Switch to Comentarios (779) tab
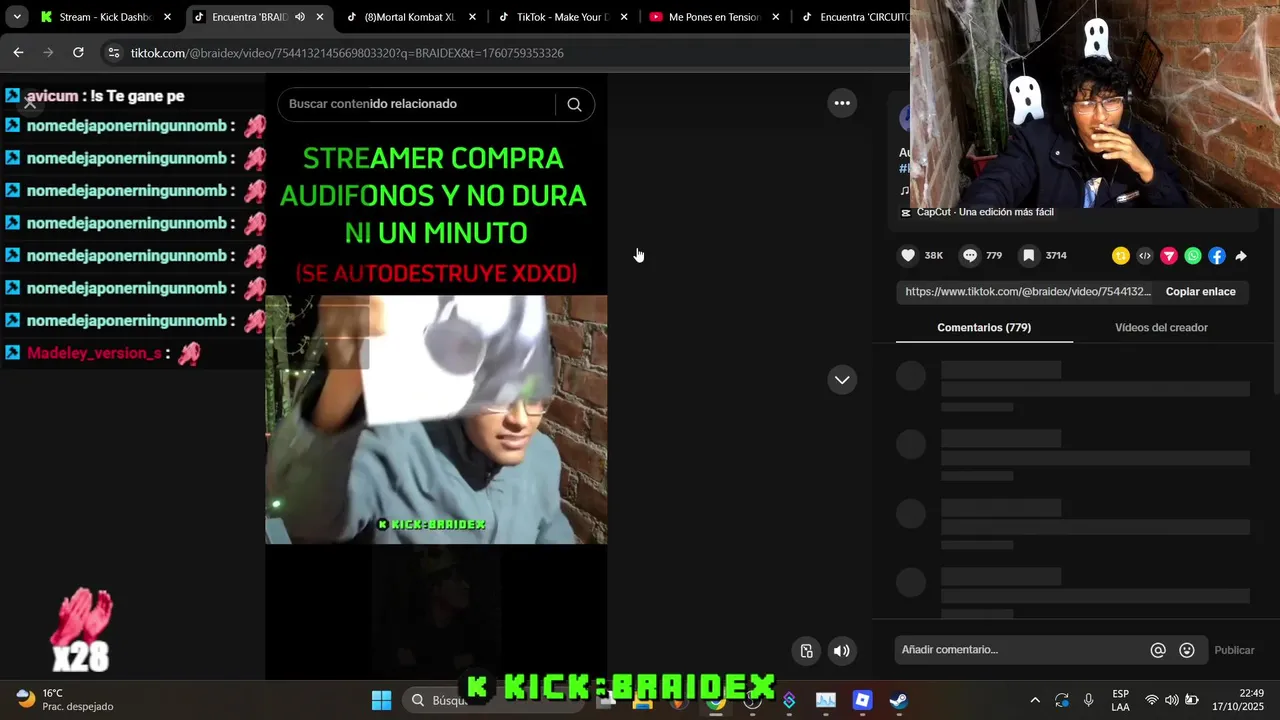Image resolution: width=1280 pixels, height=720 pixels. [984, 328]
